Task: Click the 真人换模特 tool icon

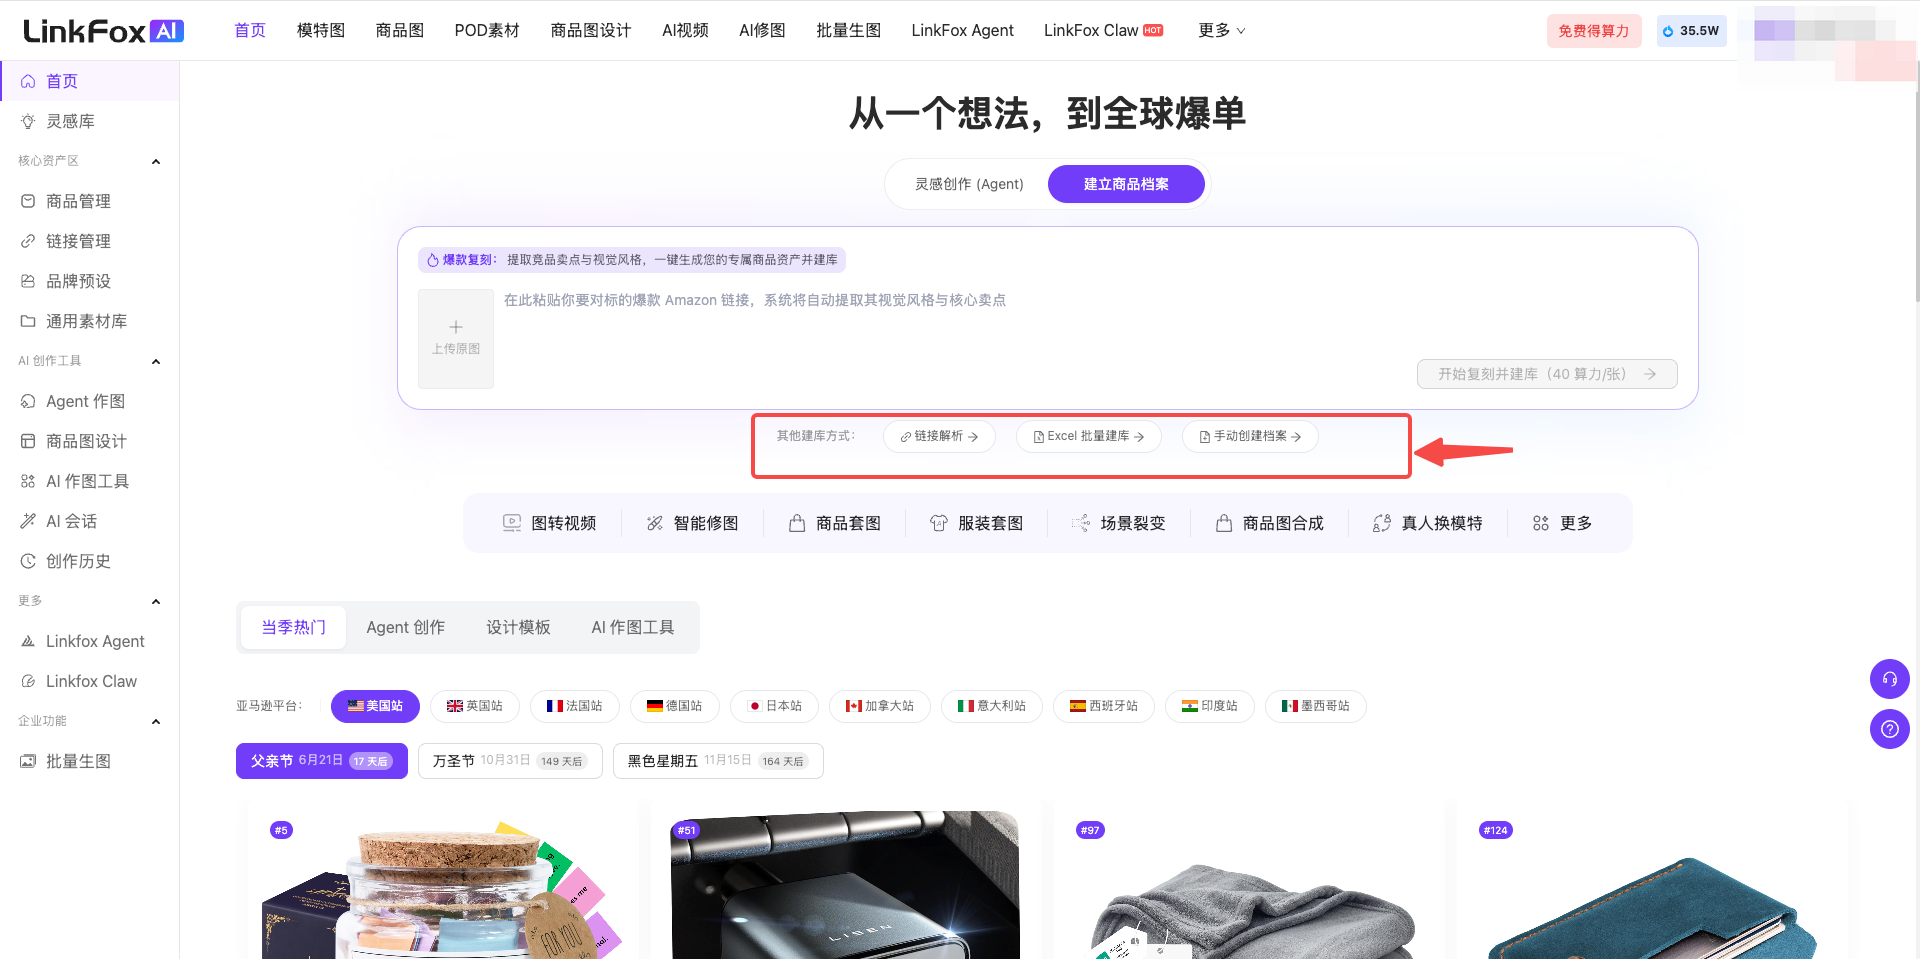Action: click(1382, 523)
